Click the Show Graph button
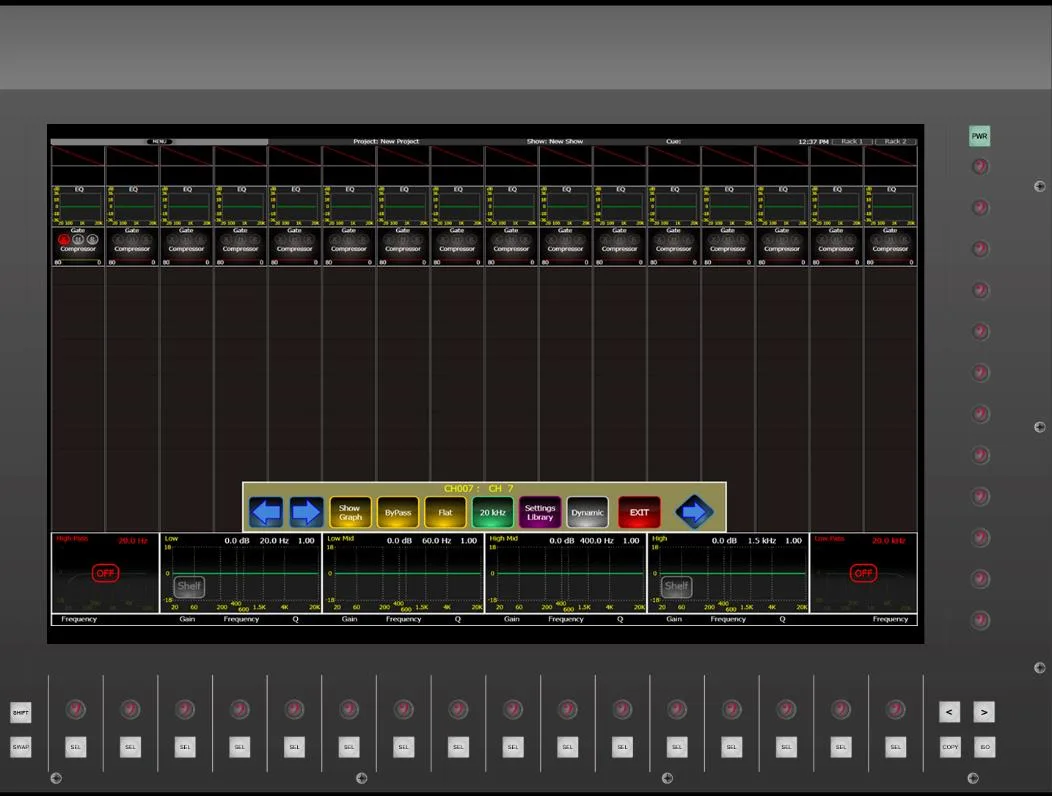 tap(350, 512)
